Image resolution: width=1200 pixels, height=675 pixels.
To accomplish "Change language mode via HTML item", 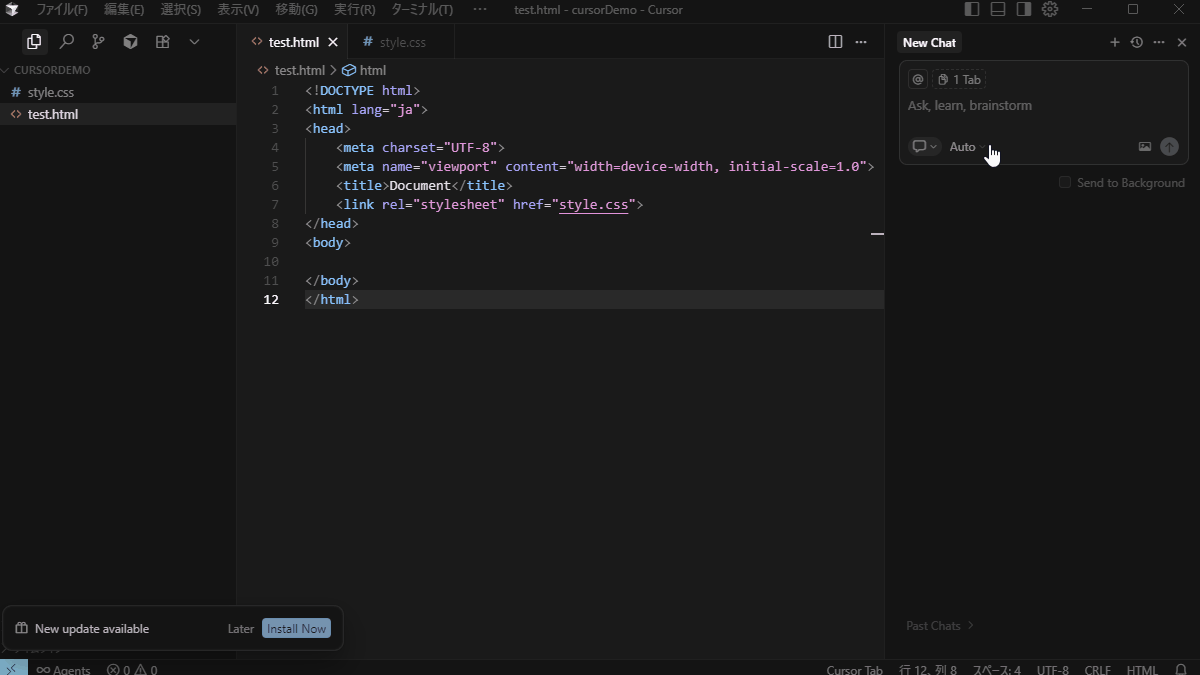I will (1142, 669).
